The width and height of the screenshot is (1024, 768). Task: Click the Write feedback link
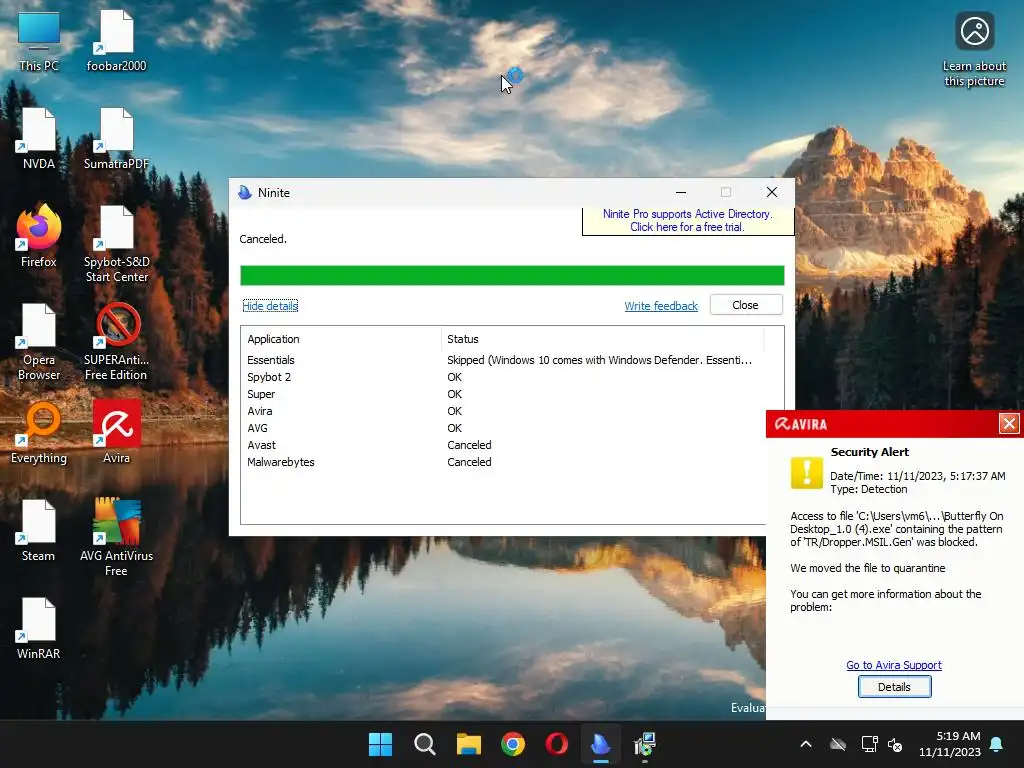[661, 306]
